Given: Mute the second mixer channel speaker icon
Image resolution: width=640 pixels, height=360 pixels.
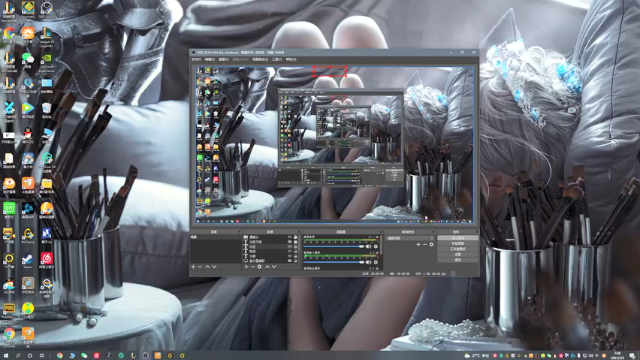Looking at the screenshot, I should [369, 262].
